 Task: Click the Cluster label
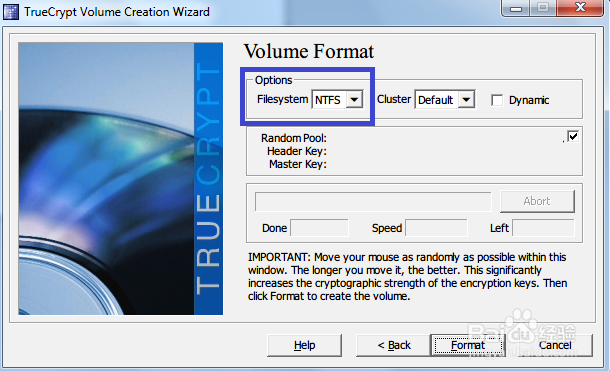click(x=394, y=100)
